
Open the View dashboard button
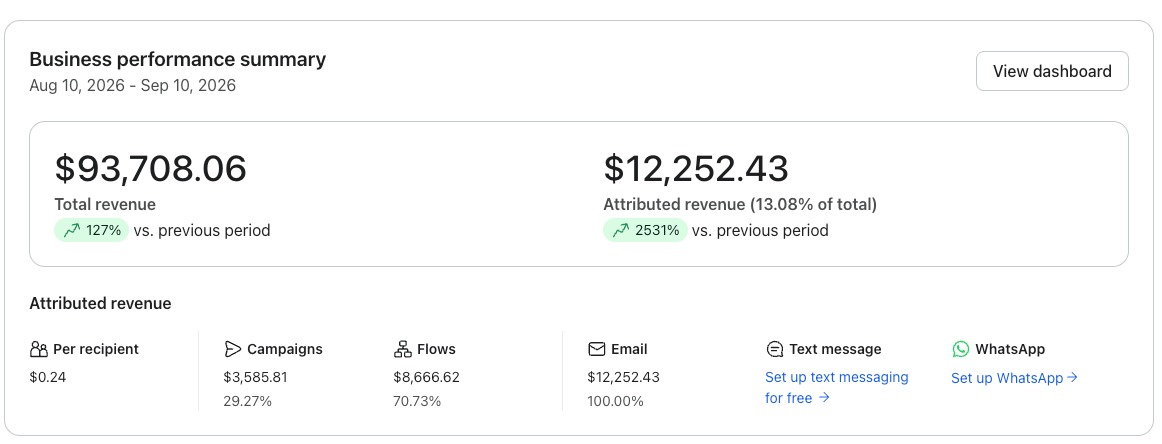click(x=1052, y=71)
